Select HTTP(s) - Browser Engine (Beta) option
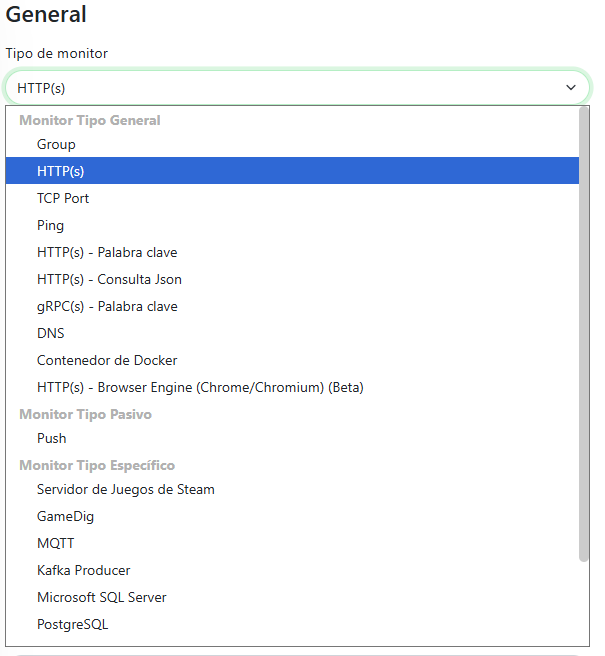 coord(200,388)
